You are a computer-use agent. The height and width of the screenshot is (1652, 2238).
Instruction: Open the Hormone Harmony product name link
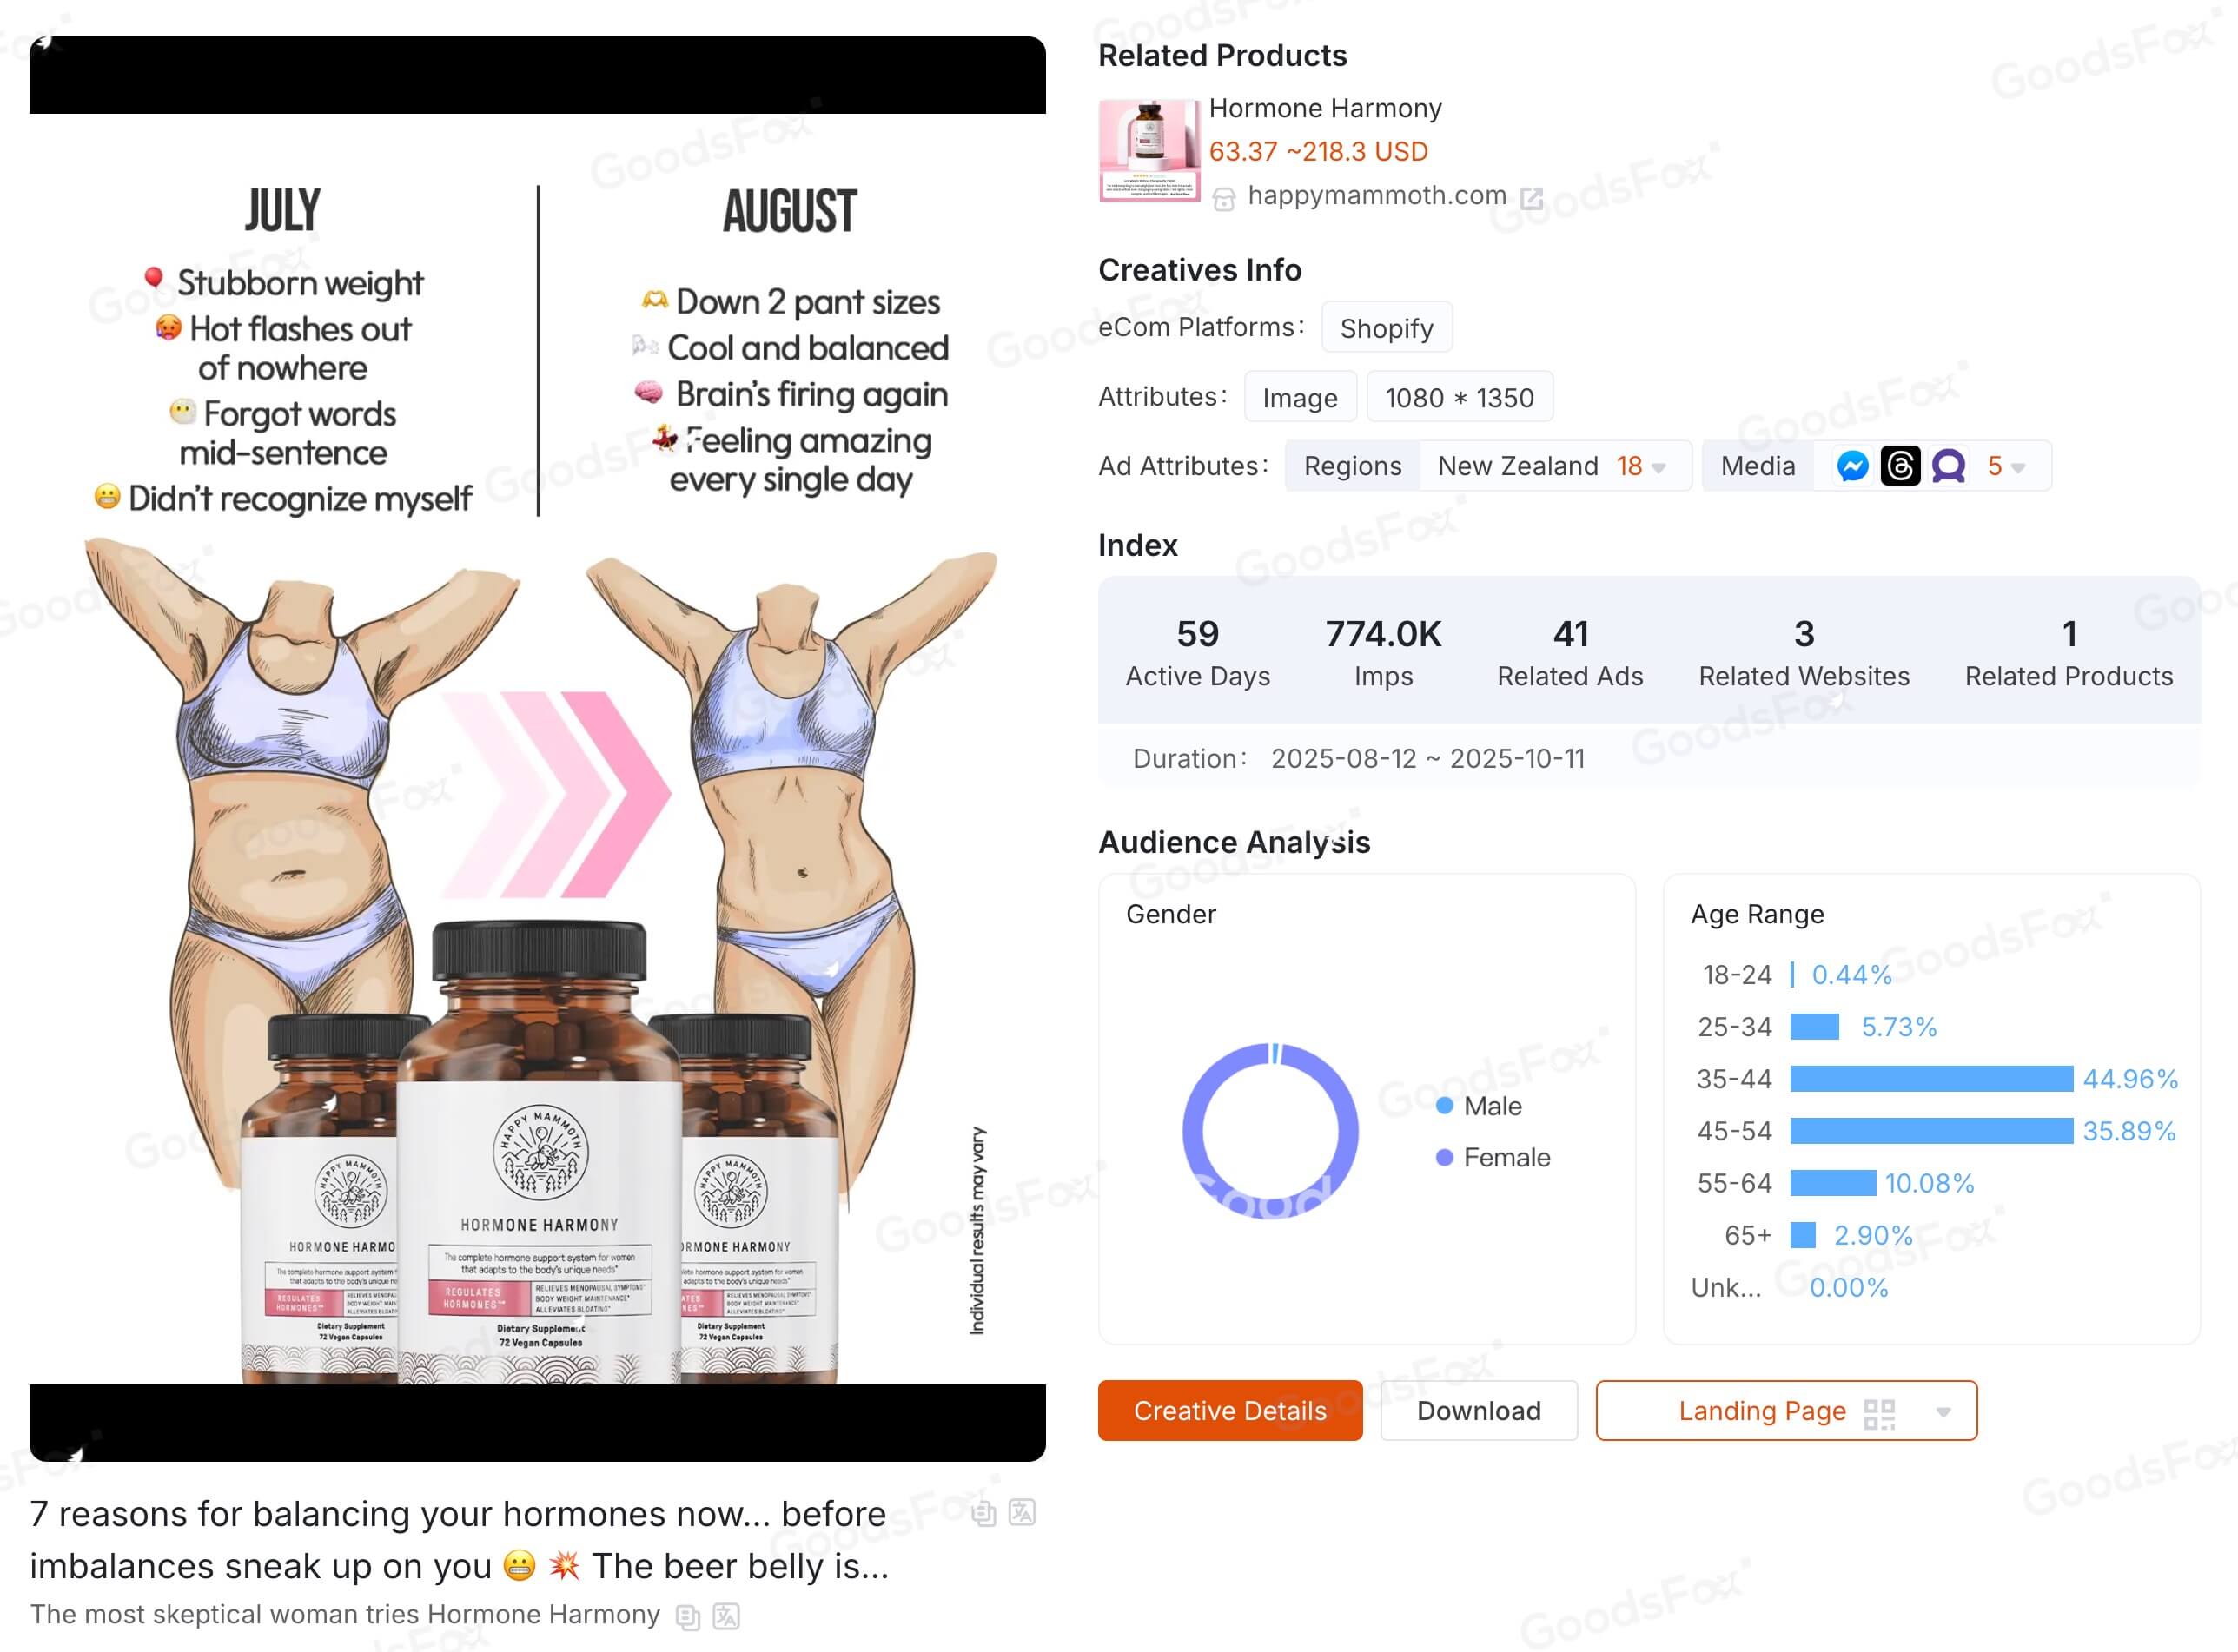tap(1324, 108)
